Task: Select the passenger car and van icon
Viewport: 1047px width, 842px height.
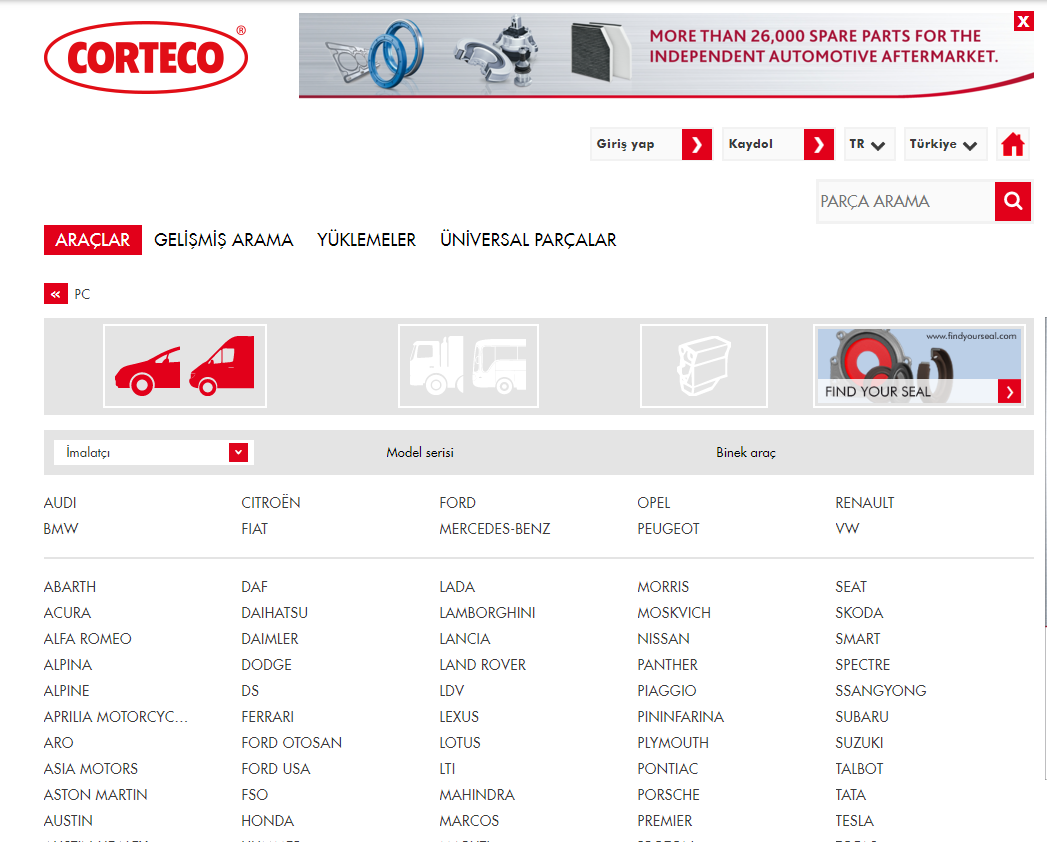Action: coord(185,366)
